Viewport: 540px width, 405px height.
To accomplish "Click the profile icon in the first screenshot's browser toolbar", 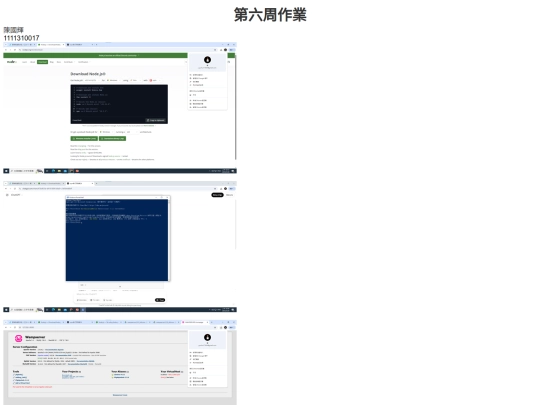I will click(226, 50).
